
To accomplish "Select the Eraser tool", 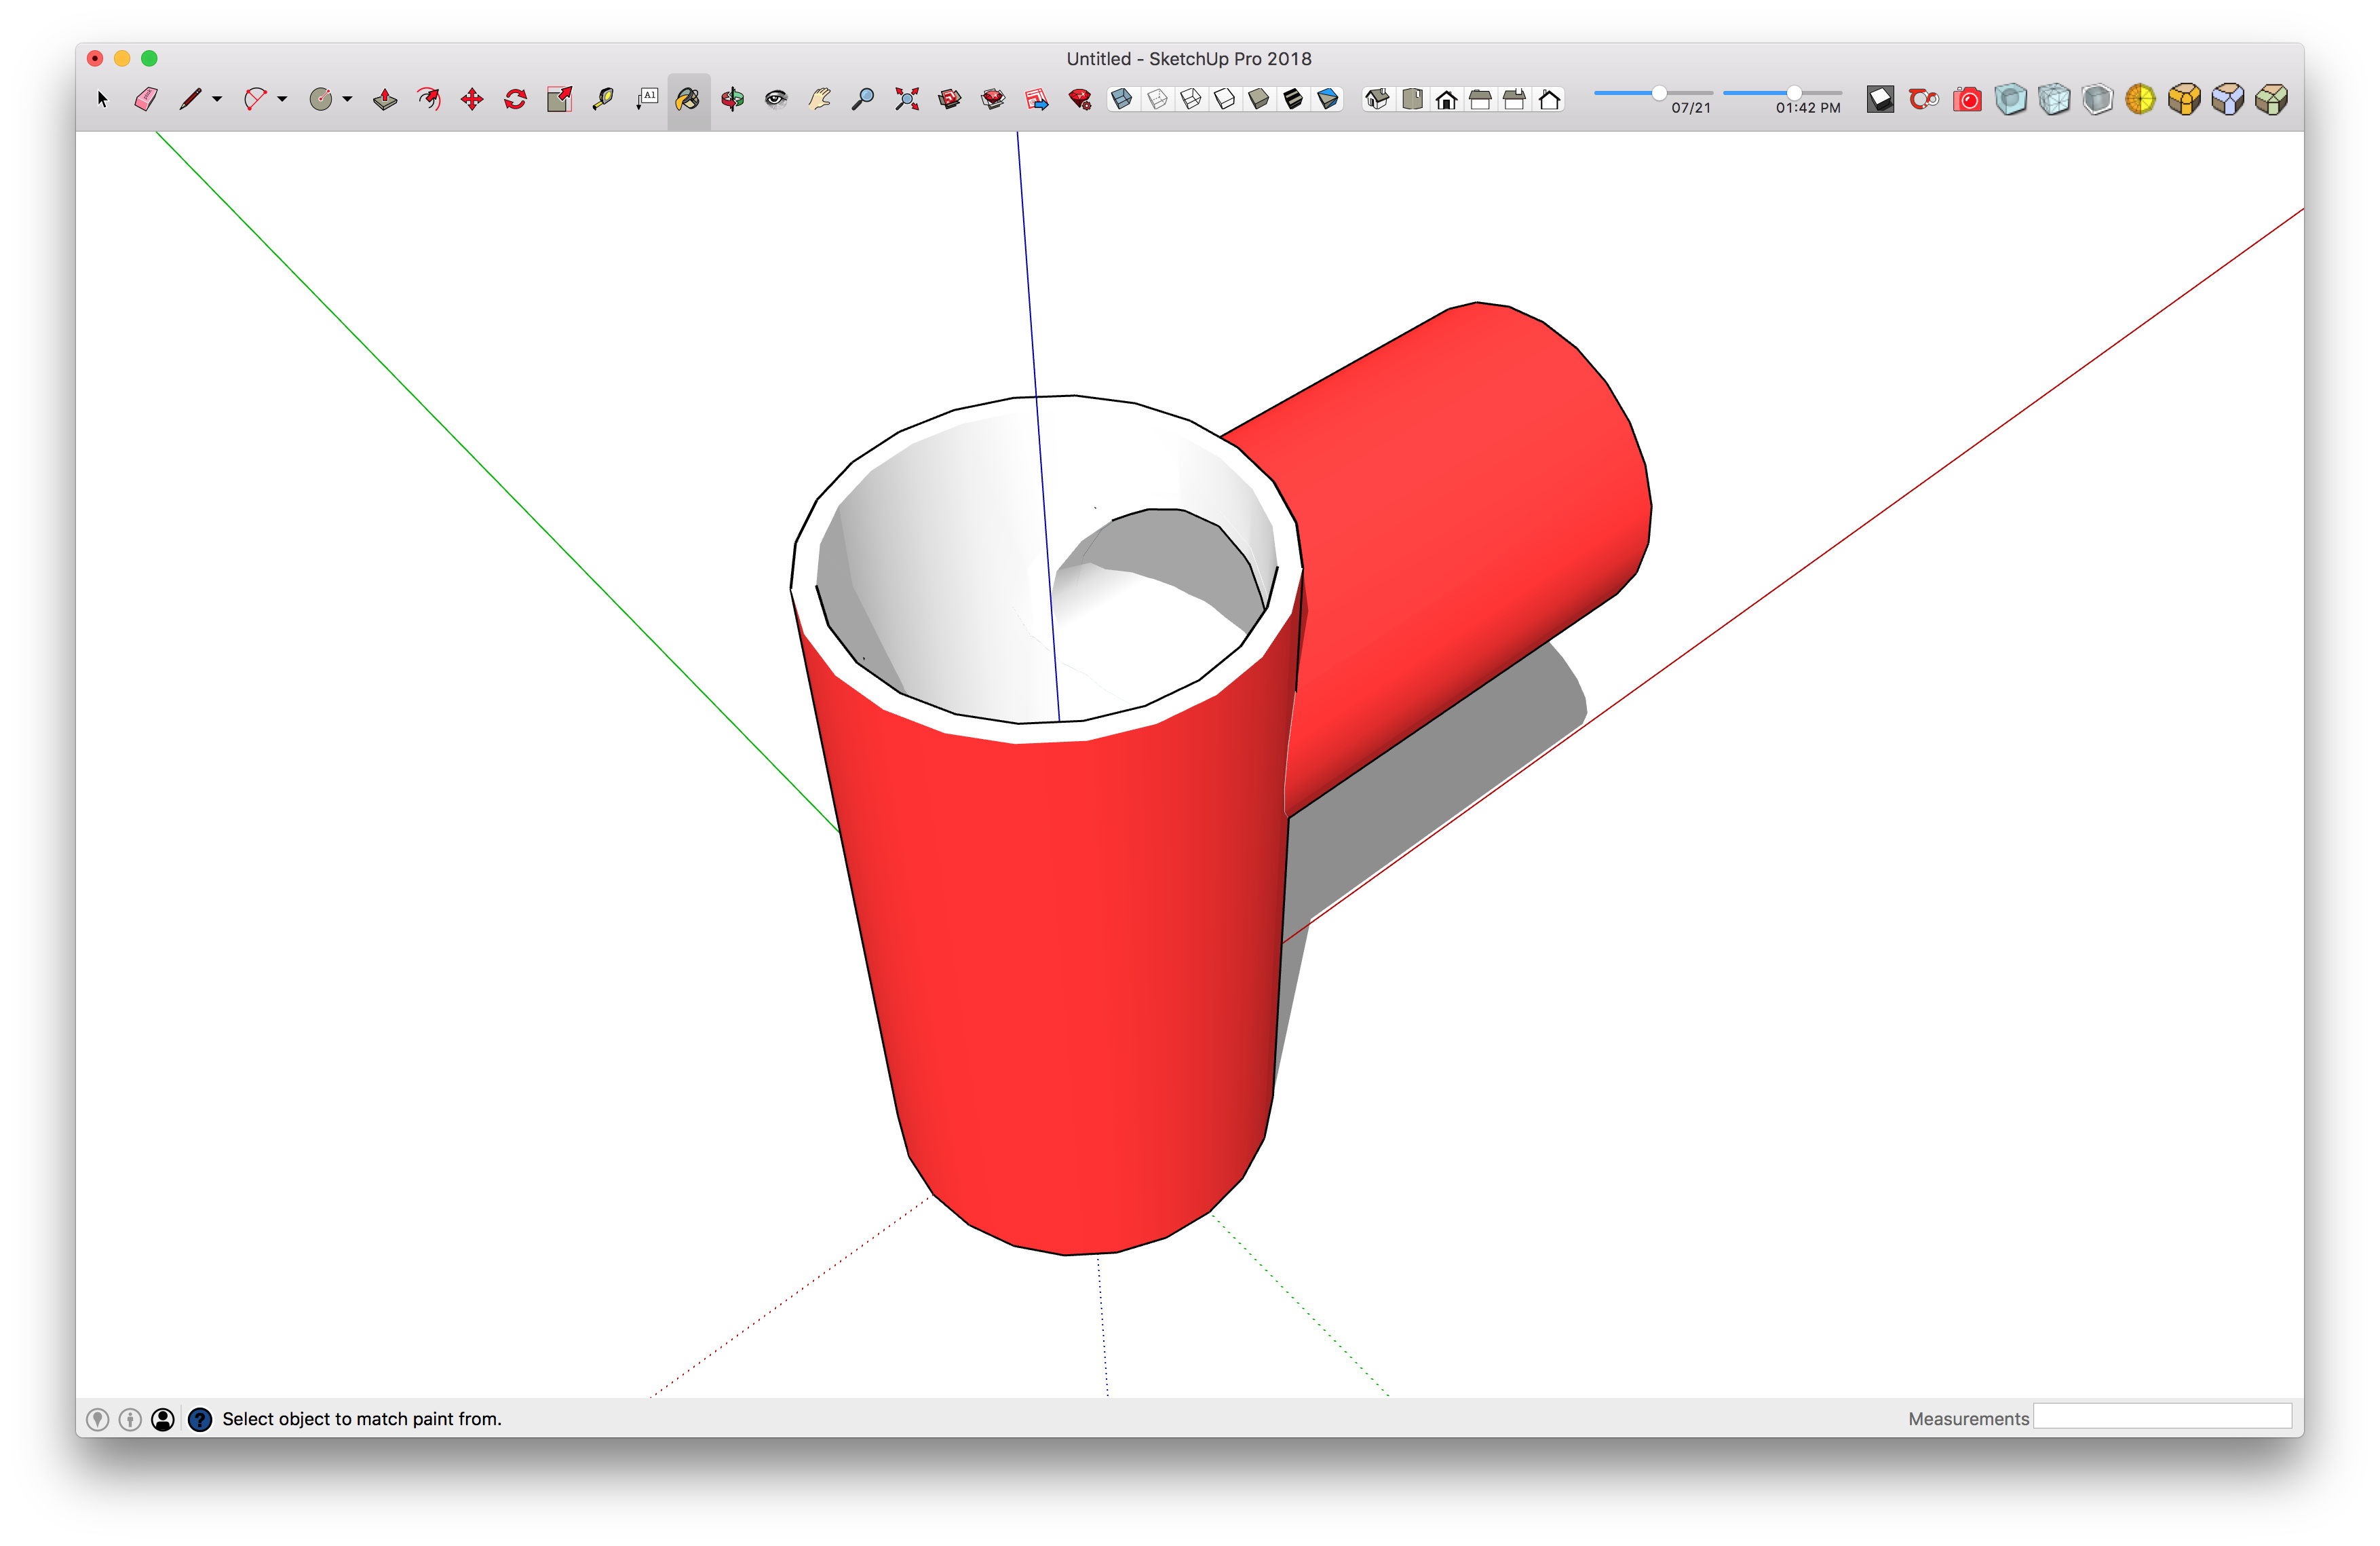I will (146, 99).
